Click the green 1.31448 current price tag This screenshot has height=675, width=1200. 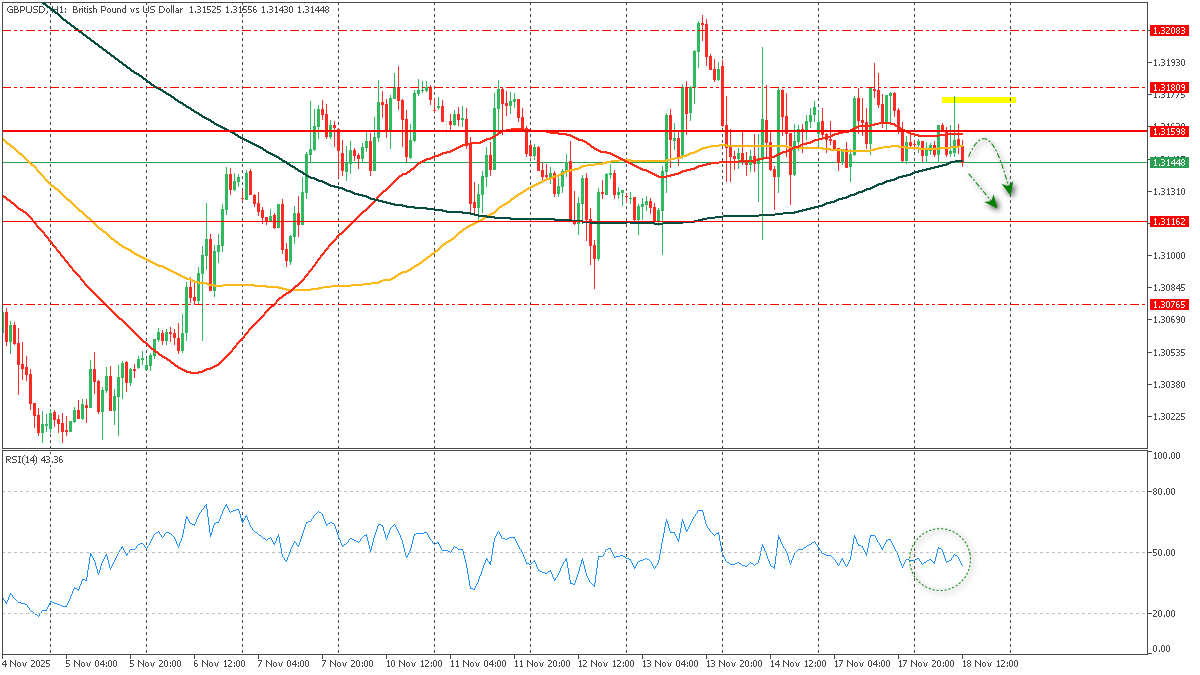point(1168,162)
